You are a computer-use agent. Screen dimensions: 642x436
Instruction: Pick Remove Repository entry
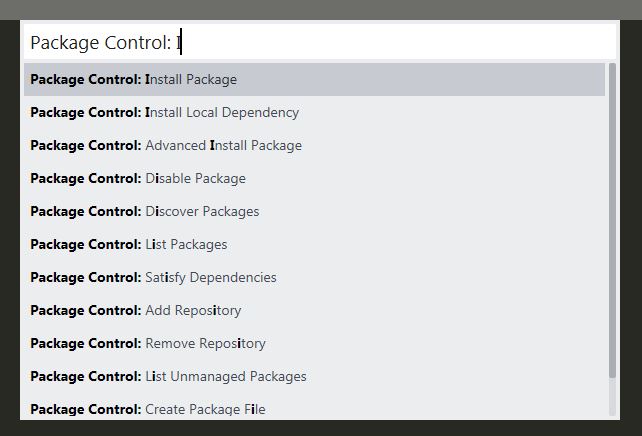205,343
